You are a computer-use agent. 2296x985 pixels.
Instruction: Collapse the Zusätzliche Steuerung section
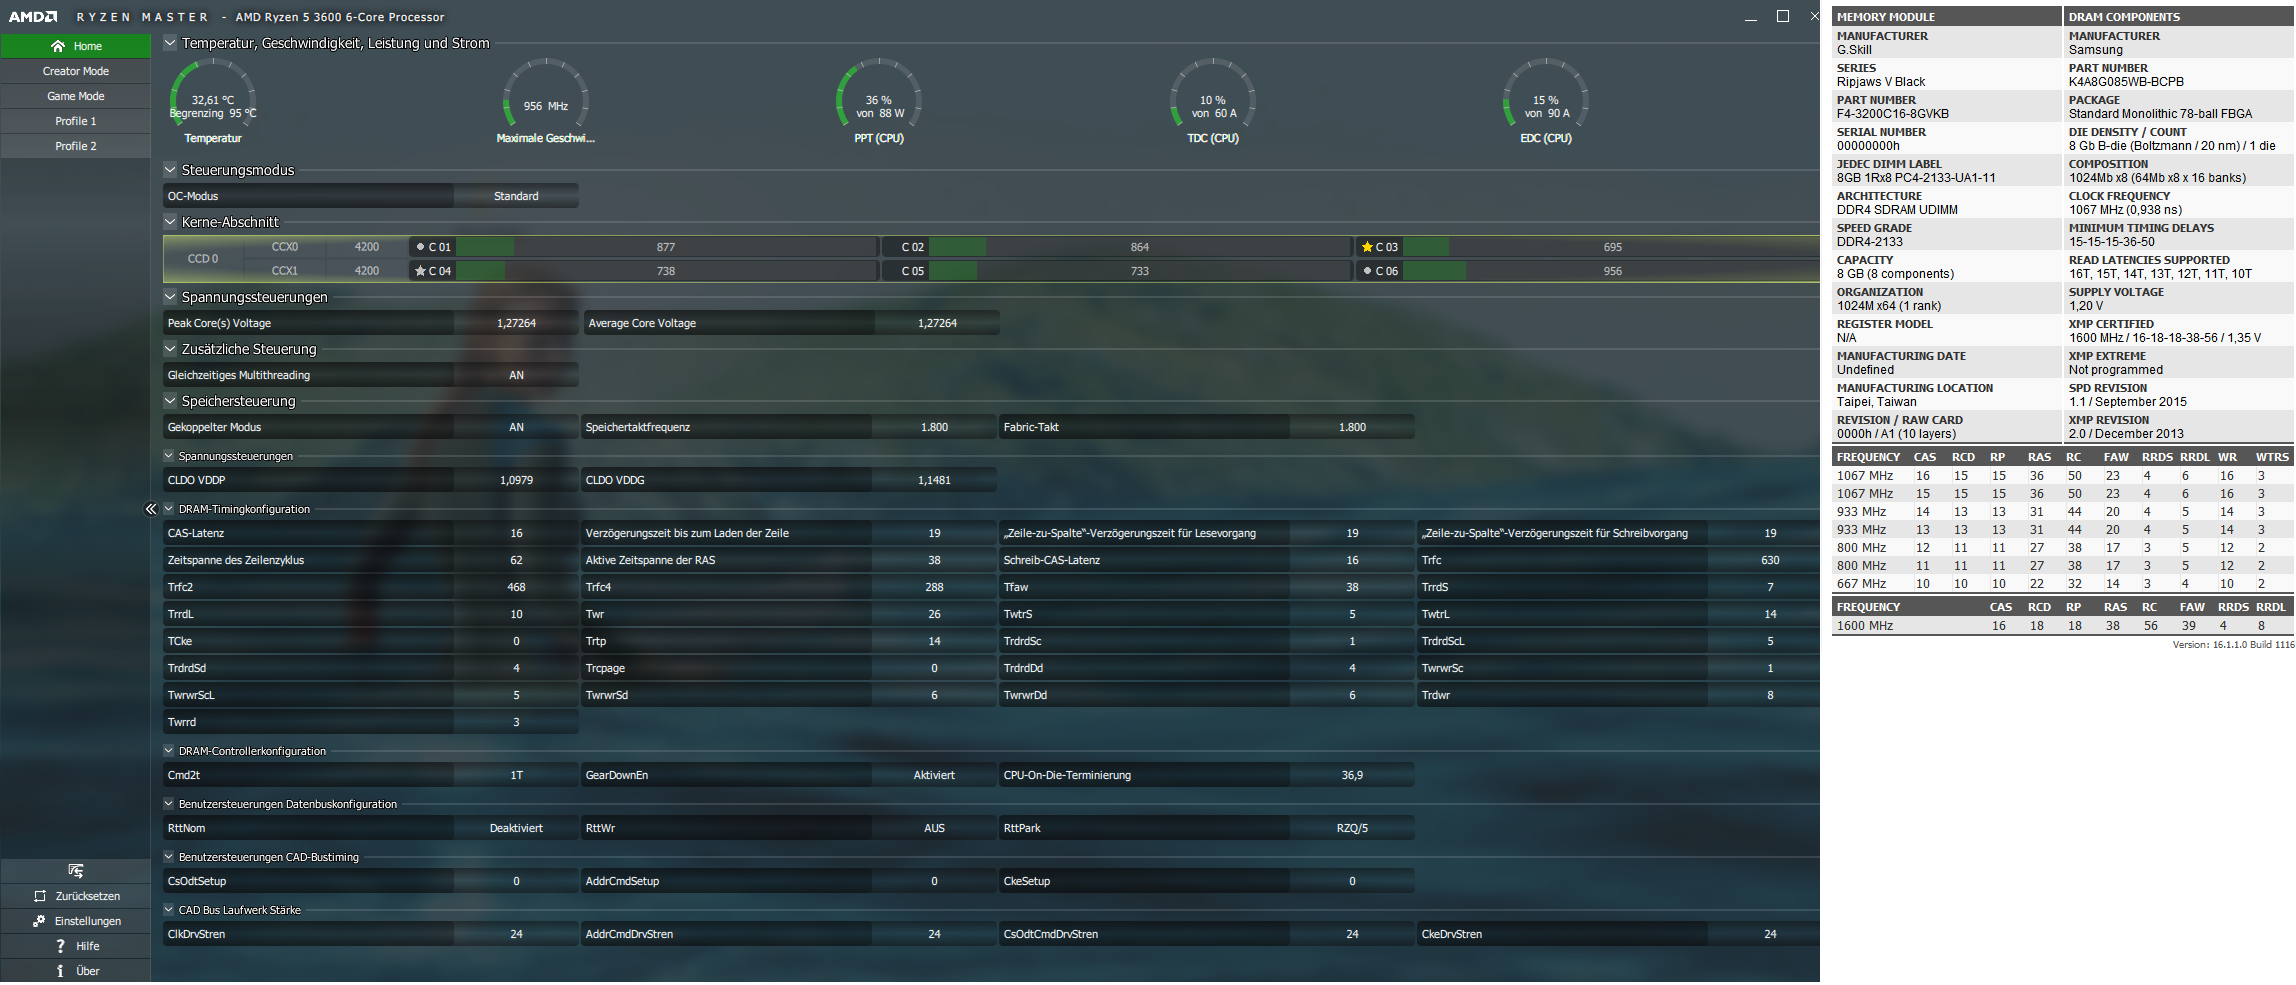click(x=170, y=349)
